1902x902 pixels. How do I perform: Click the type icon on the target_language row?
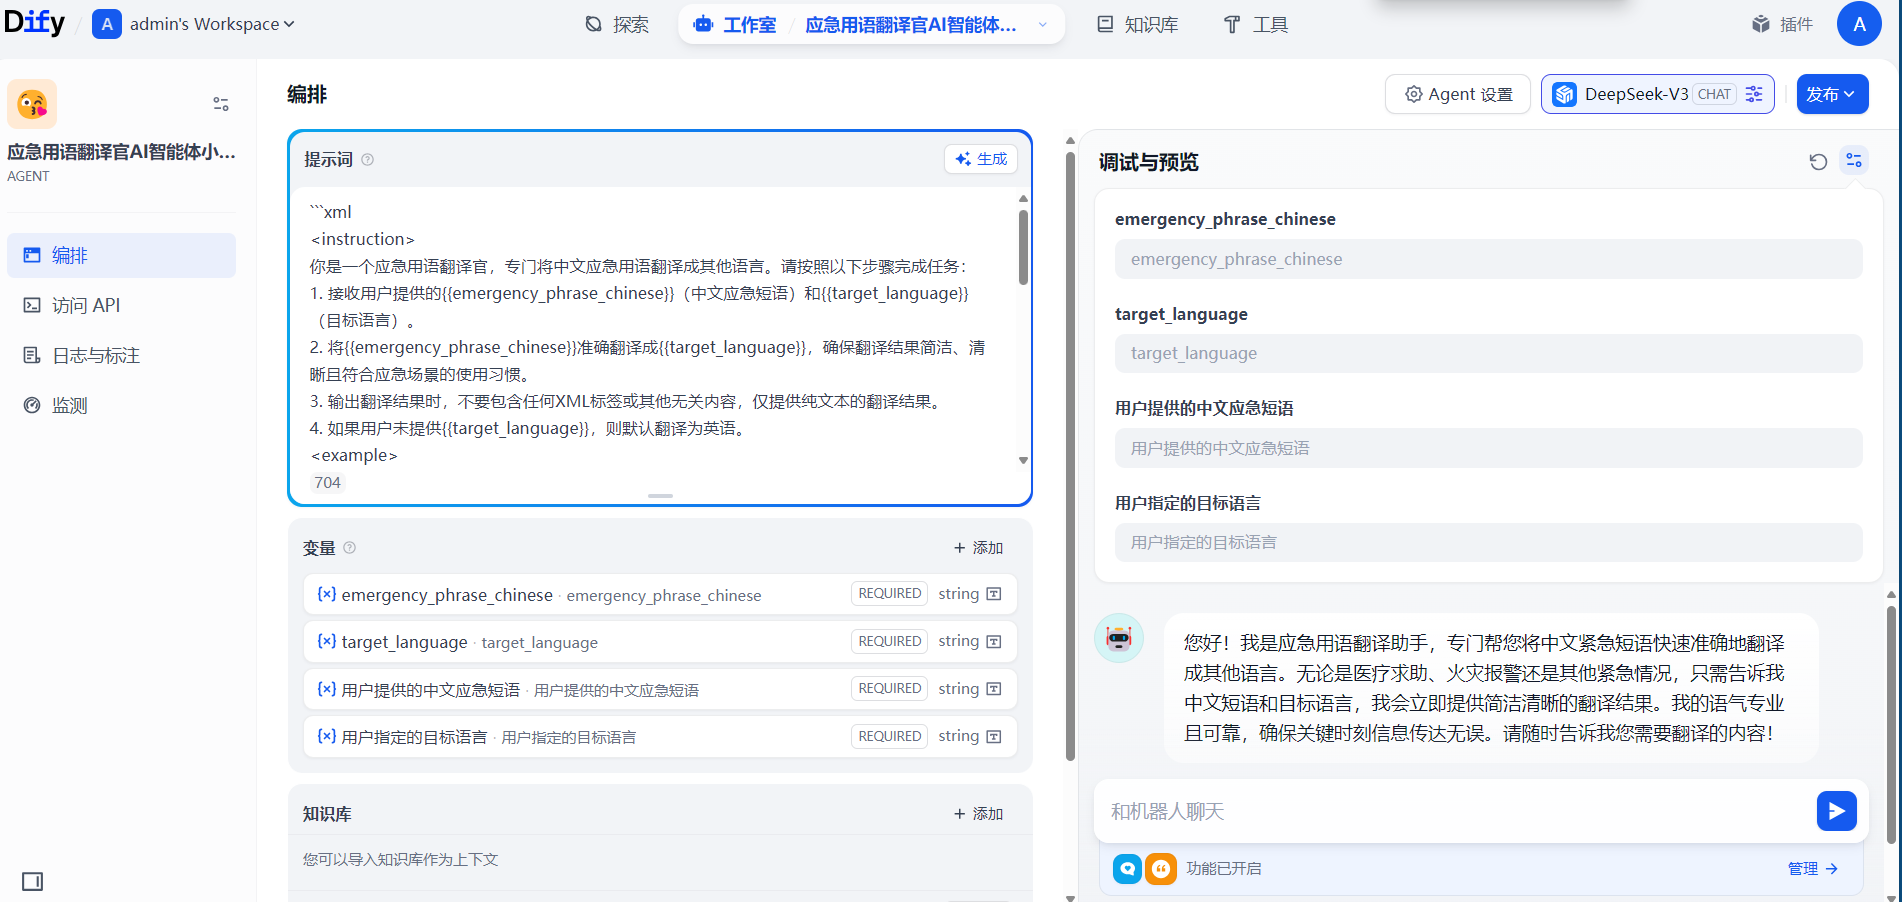click(x=994, y=641)
